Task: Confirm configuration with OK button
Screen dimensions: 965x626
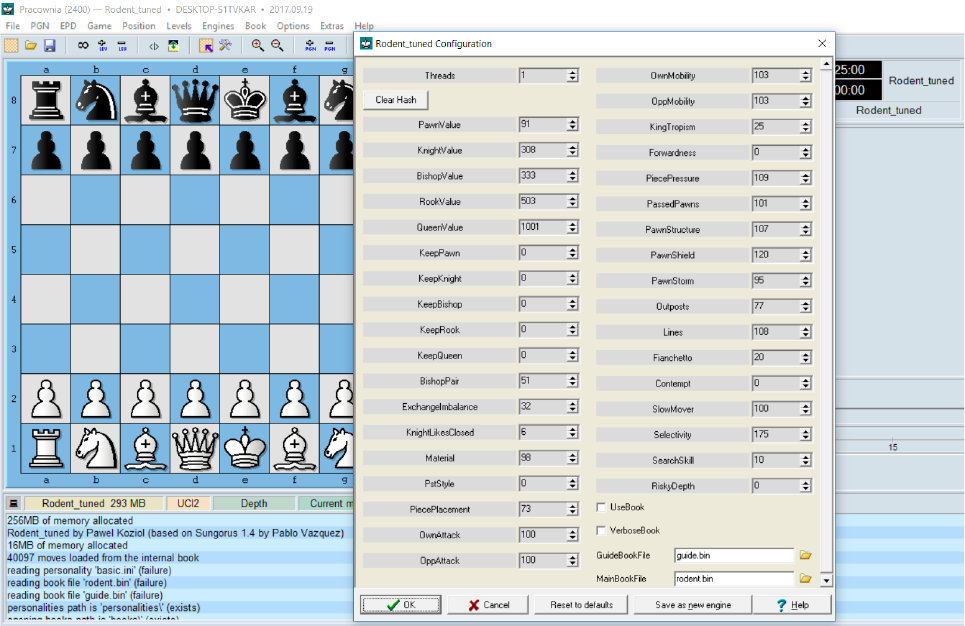Action: point(401,605)
